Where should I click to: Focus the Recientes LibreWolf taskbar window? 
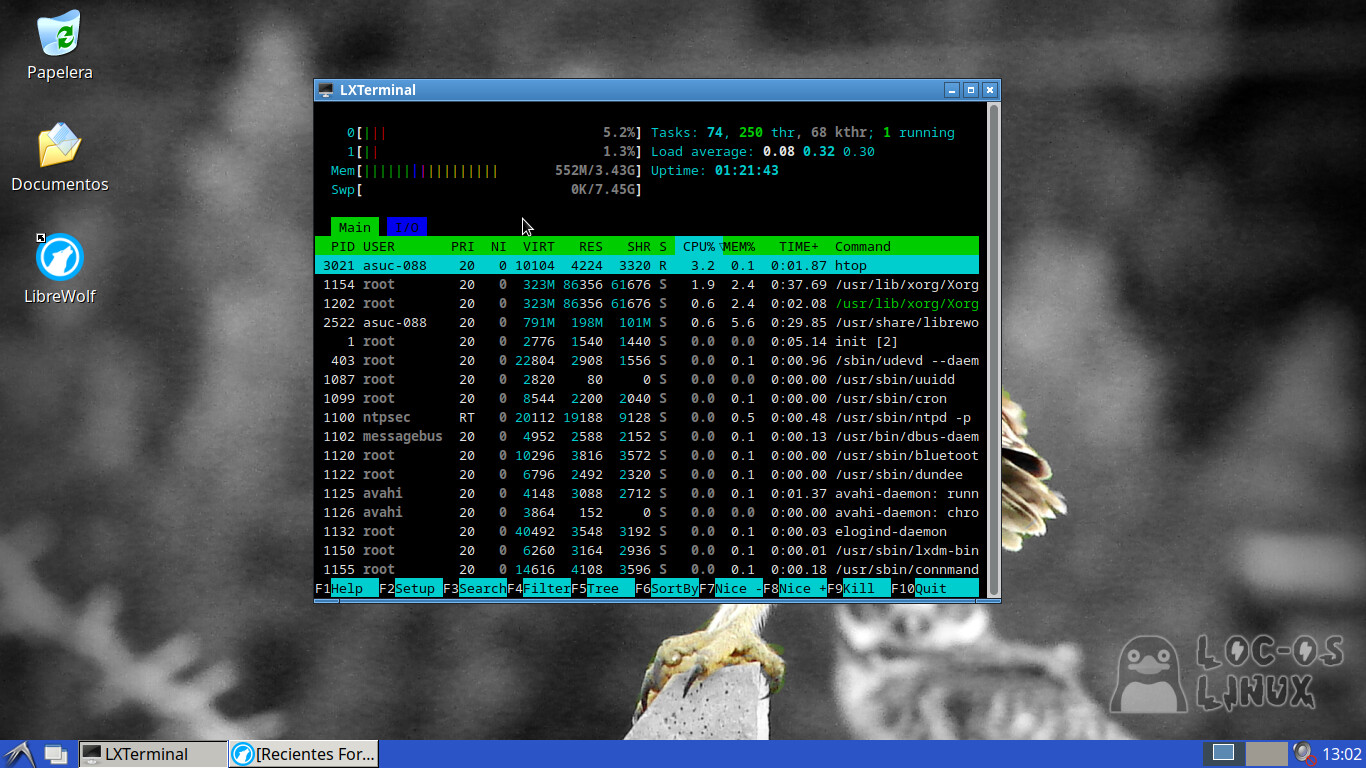(x=304, y=754)
